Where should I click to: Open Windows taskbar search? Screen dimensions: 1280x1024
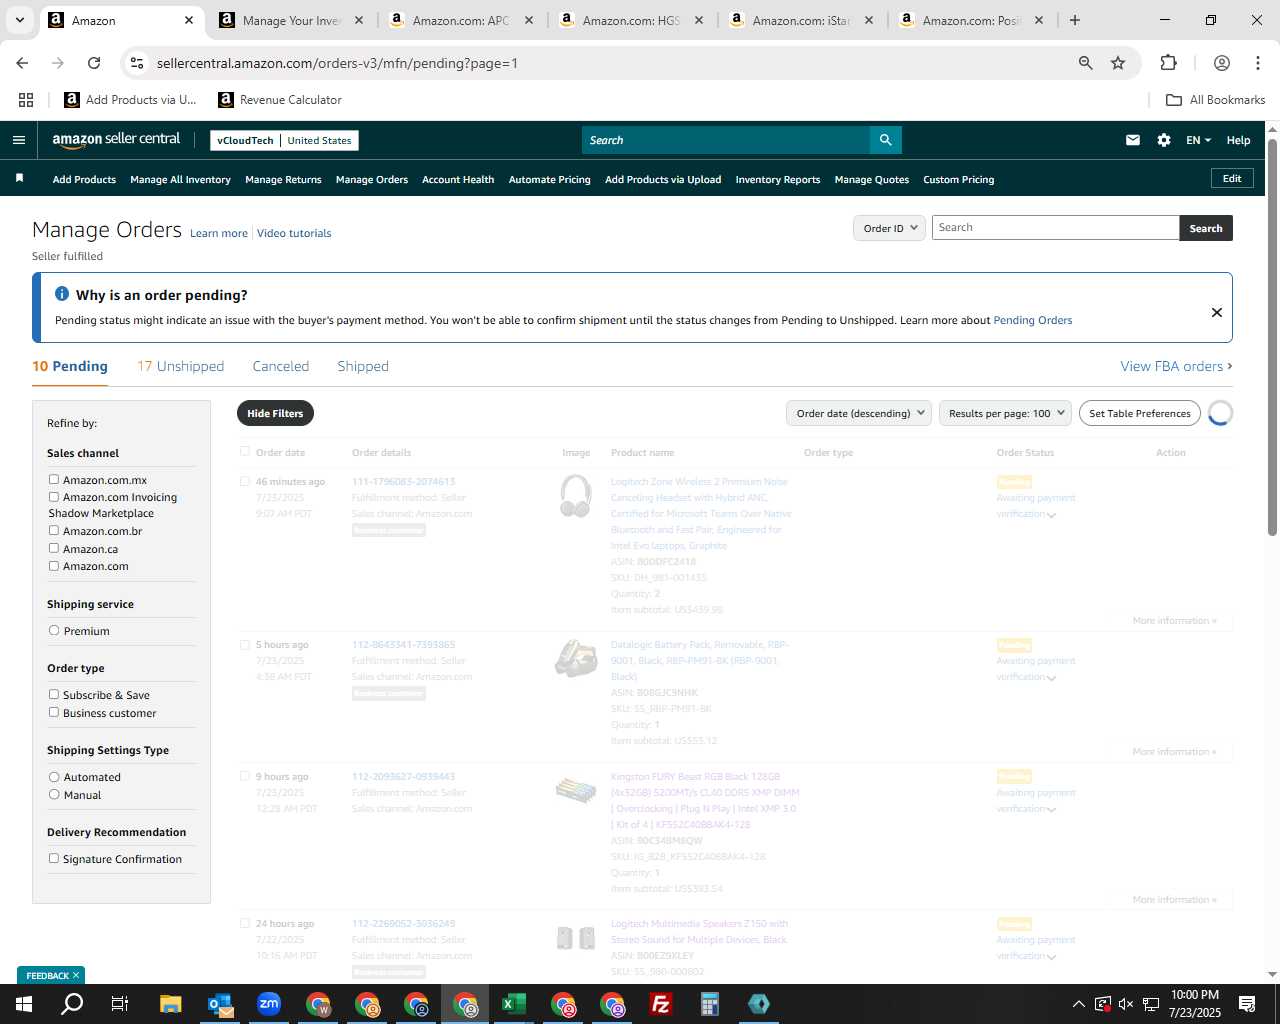click(x=72, y=1004)
